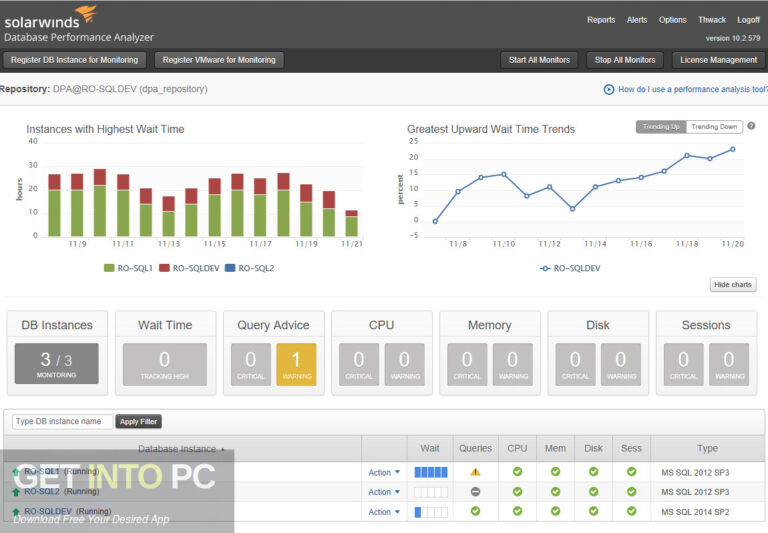This screenshot has height=533, width=768.
Task: Click Start All Monitors button
Action: (539, 60)
